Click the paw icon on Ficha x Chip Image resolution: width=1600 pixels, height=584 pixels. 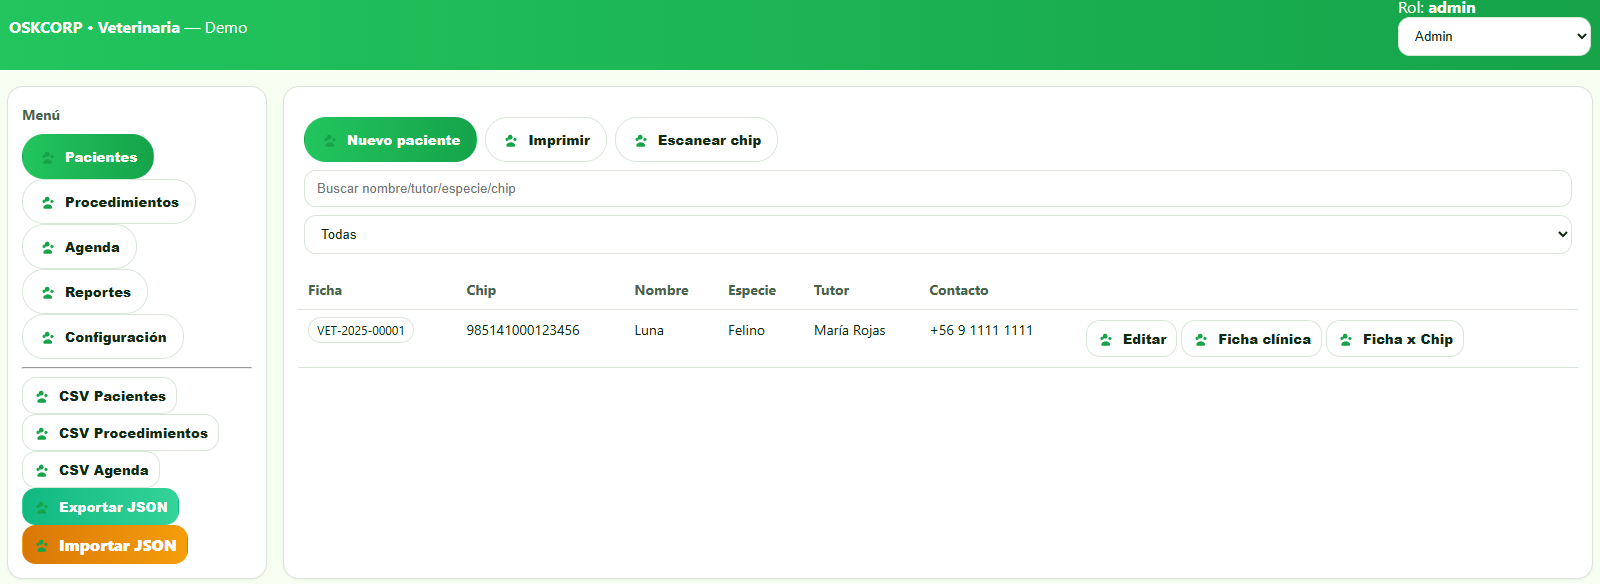point(1346,340)
